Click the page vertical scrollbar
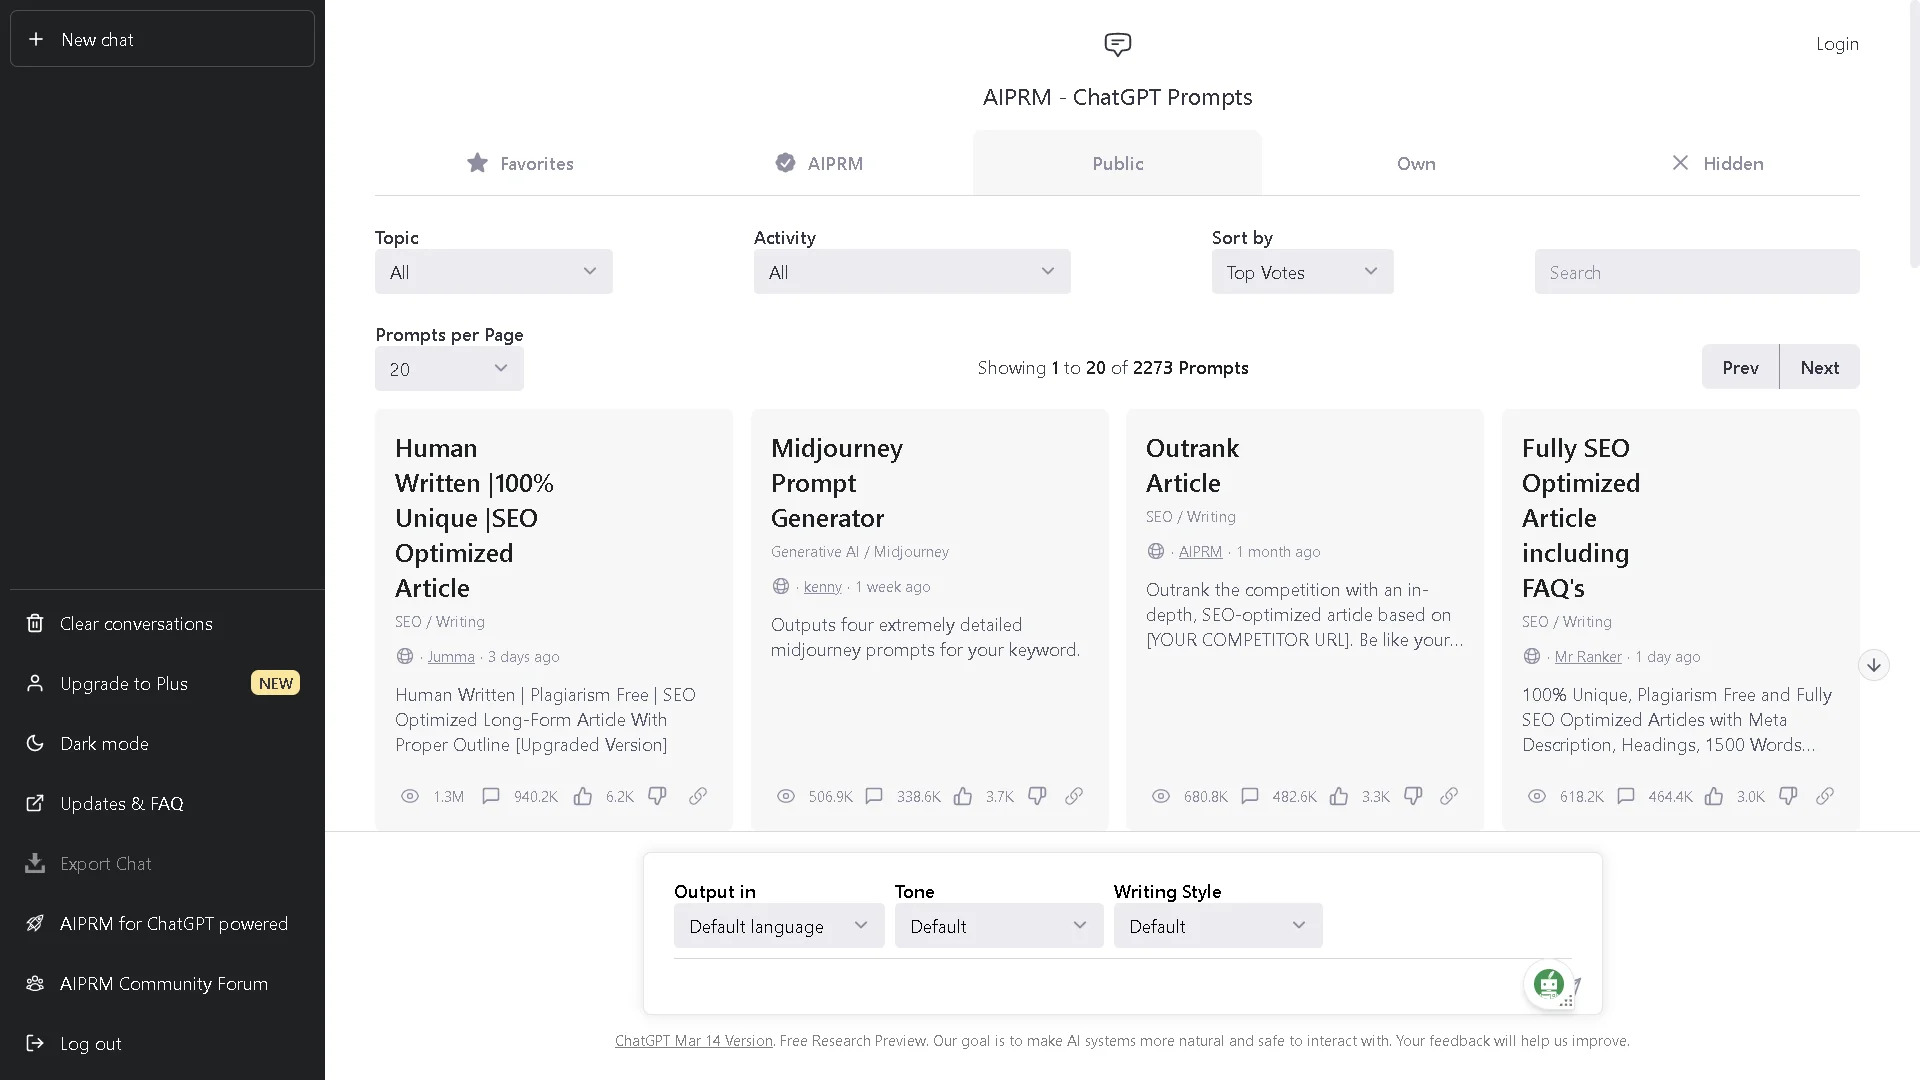Screen dimensions: 1920x1080 click(x=1913, y=134)
